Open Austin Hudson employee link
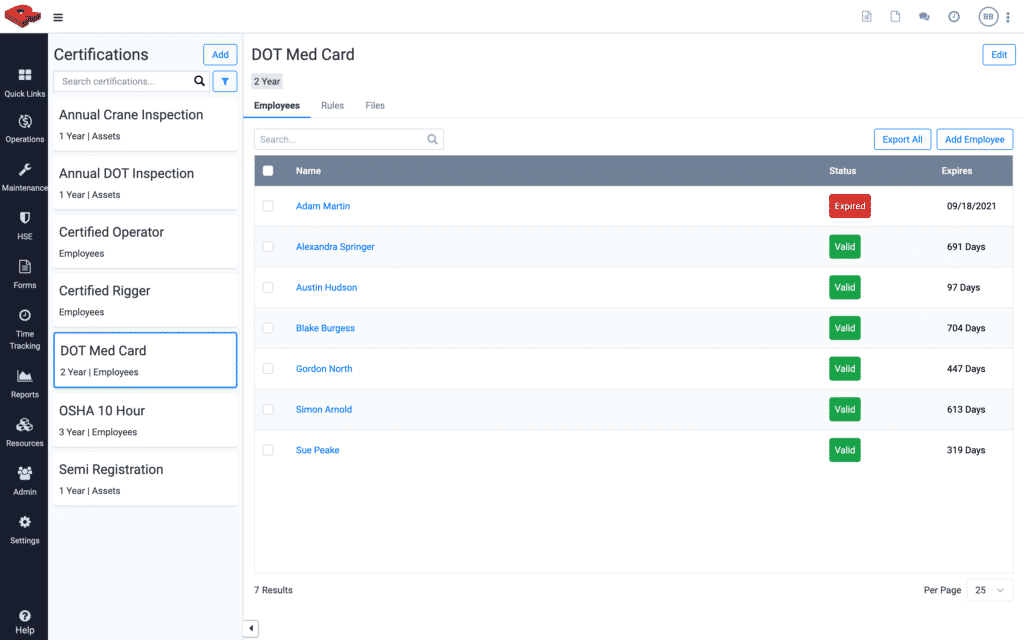Screen dimensions: 1024x640 327,287
